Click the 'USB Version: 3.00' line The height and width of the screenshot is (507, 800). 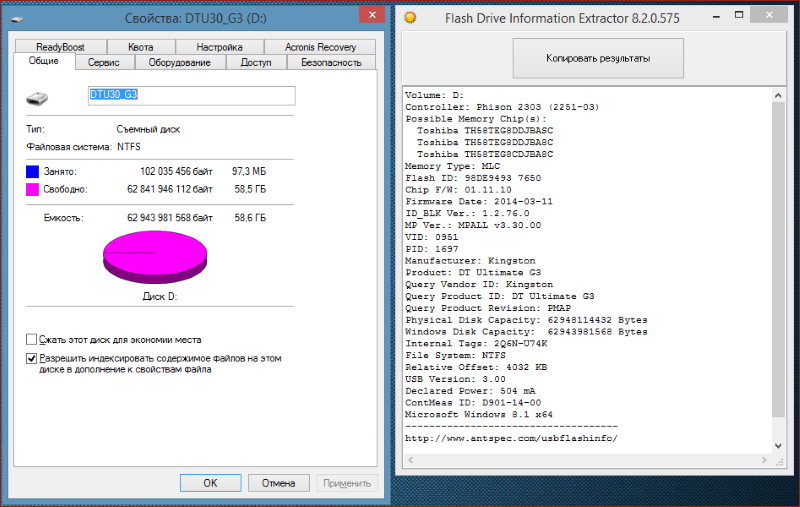(456, 379)
